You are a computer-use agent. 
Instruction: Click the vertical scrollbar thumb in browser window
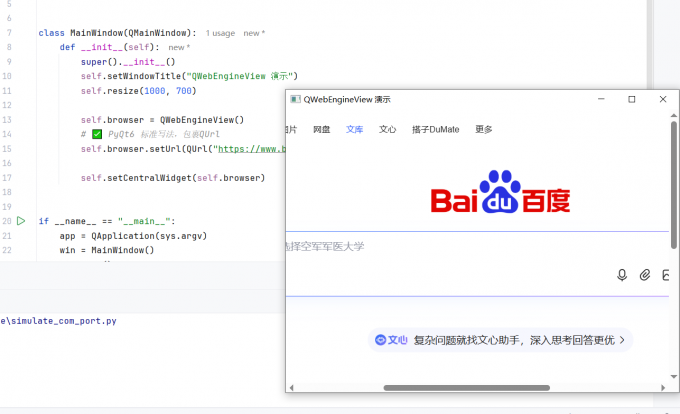pos(673,185)
